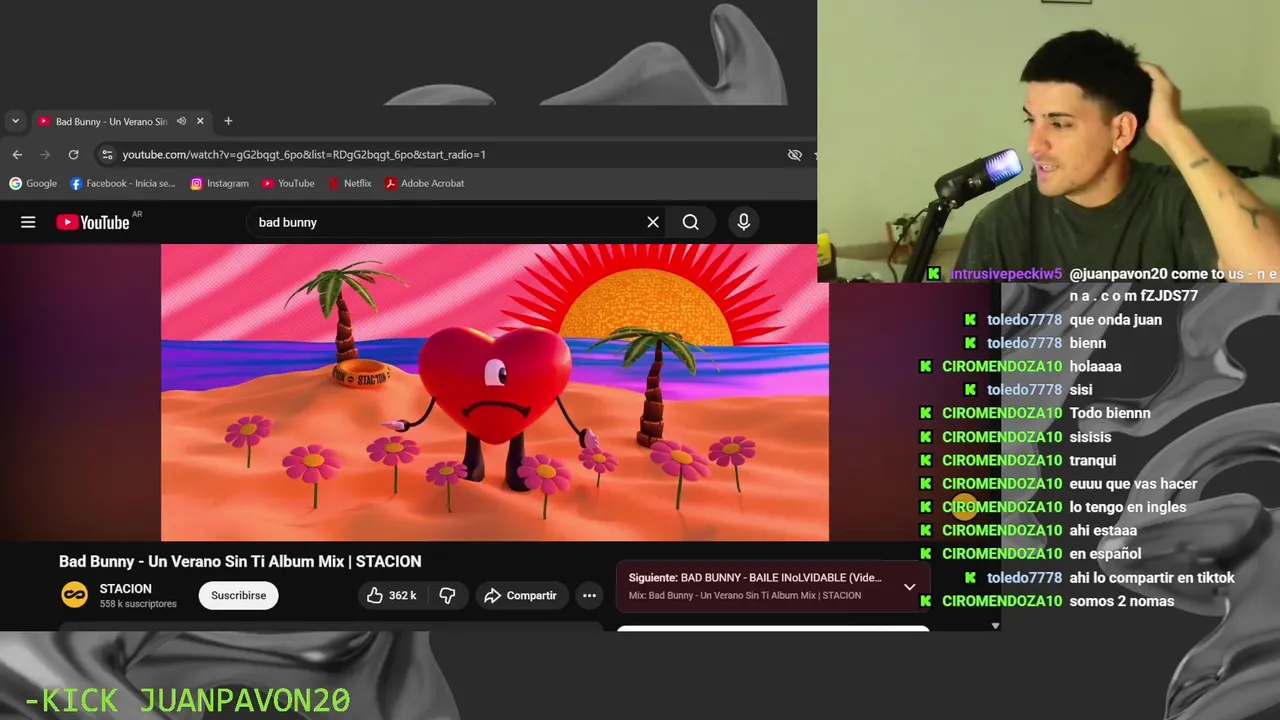Go back to previous page
Viewport: 1280px width, 720px height.
(x=17, y=155)
